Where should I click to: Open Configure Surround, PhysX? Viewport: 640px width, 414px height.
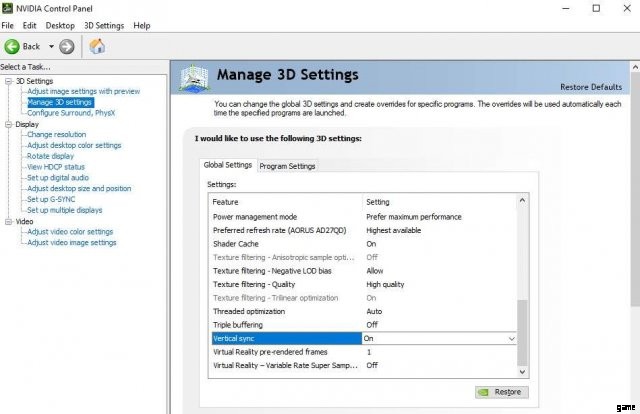pos(71,113)
